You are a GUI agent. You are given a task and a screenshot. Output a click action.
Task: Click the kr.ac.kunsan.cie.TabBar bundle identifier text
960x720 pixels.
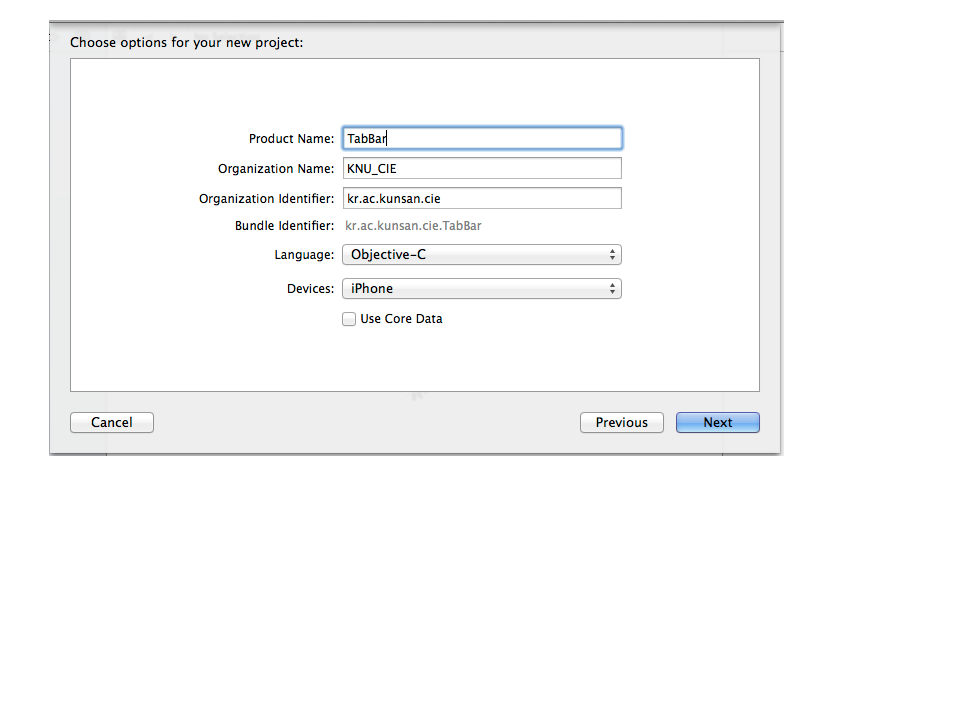coord(413,226)
